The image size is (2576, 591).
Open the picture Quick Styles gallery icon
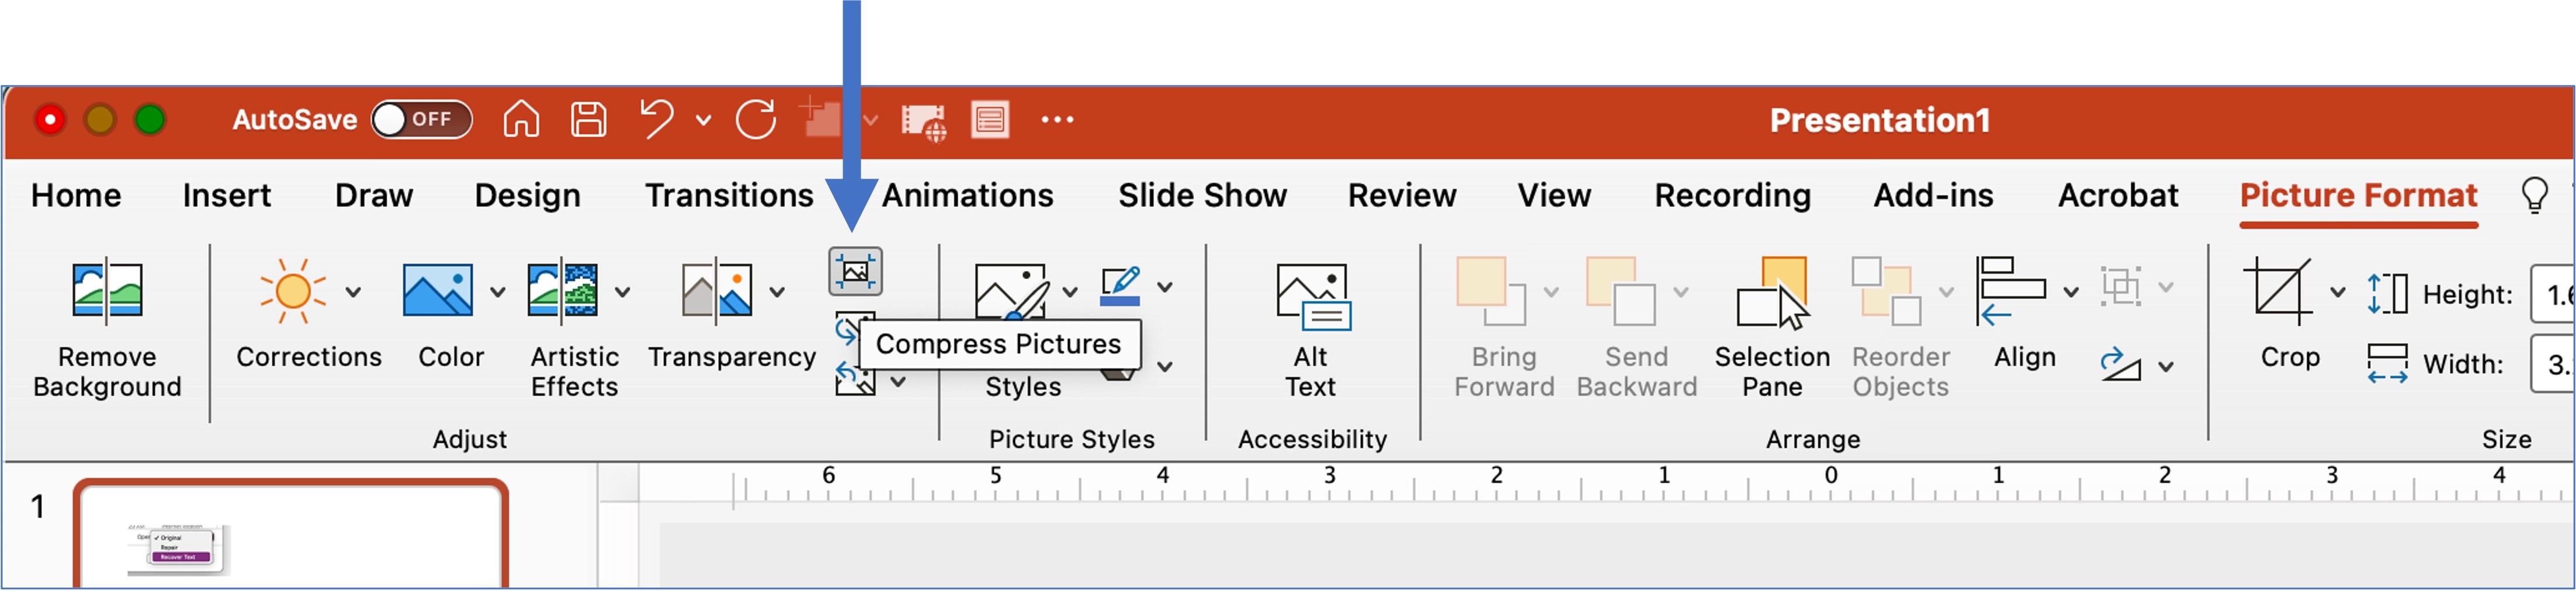click(1011, 291)
